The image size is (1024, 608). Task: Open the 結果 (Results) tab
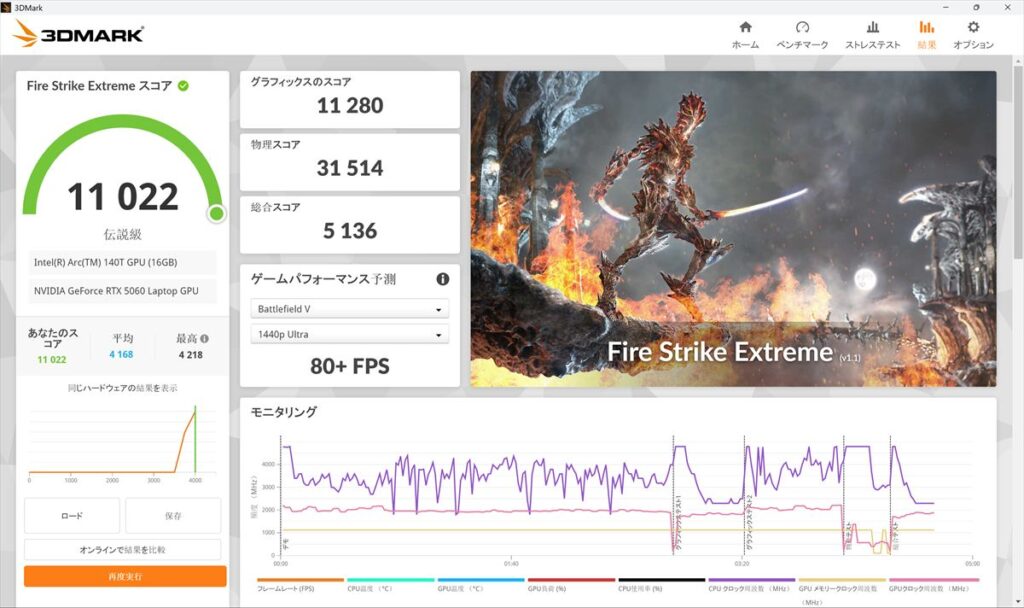927,35
